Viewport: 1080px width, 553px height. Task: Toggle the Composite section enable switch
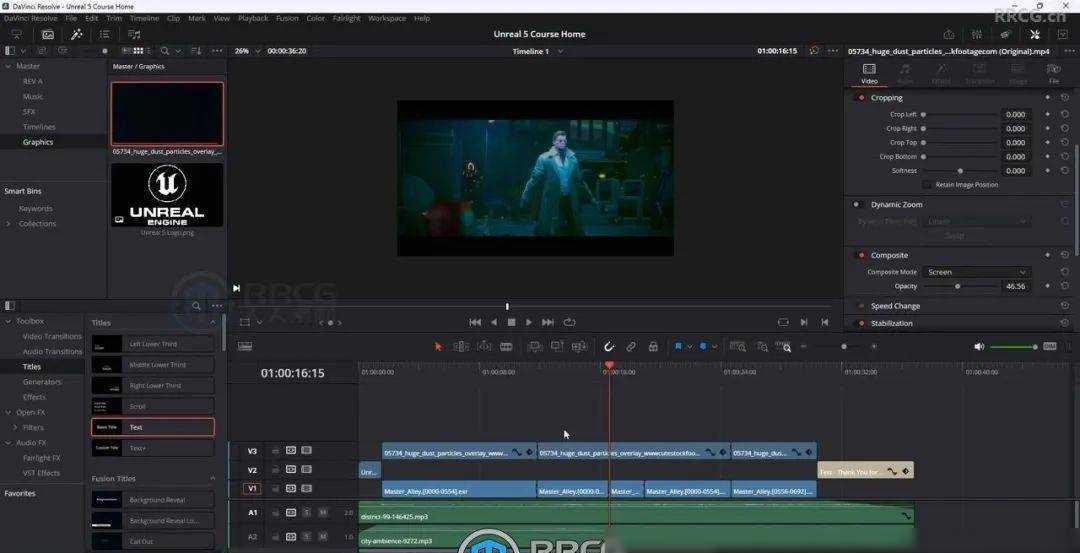(860, 255)
